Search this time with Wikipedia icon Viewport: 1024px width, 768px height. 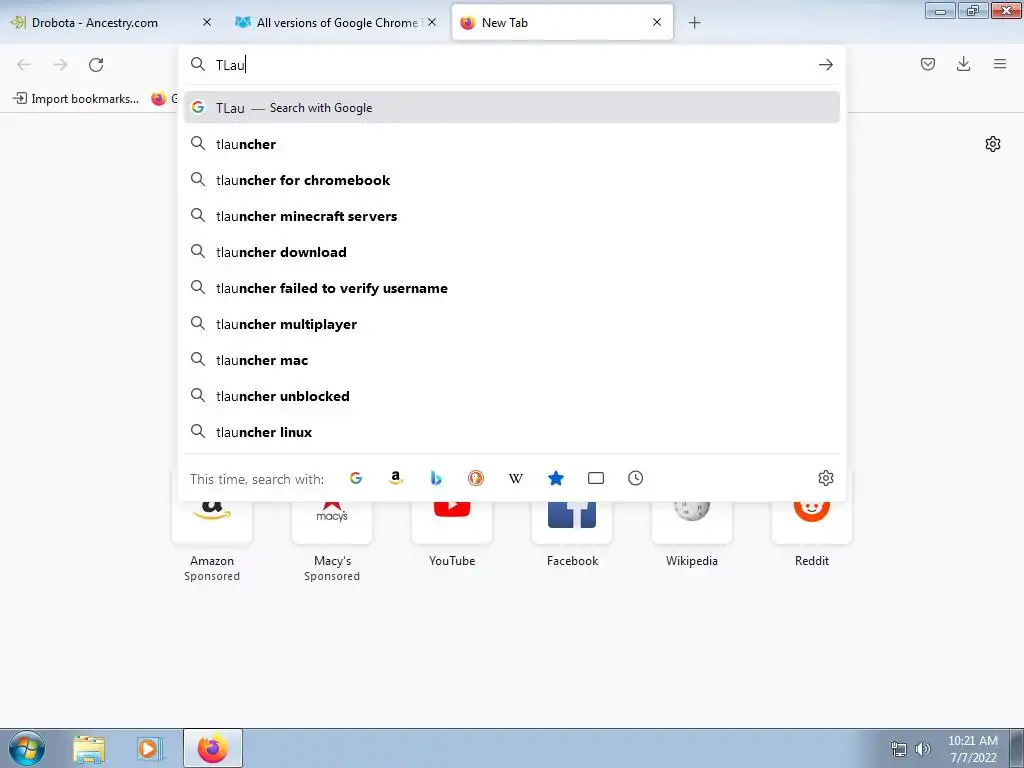tap(516, 478)
